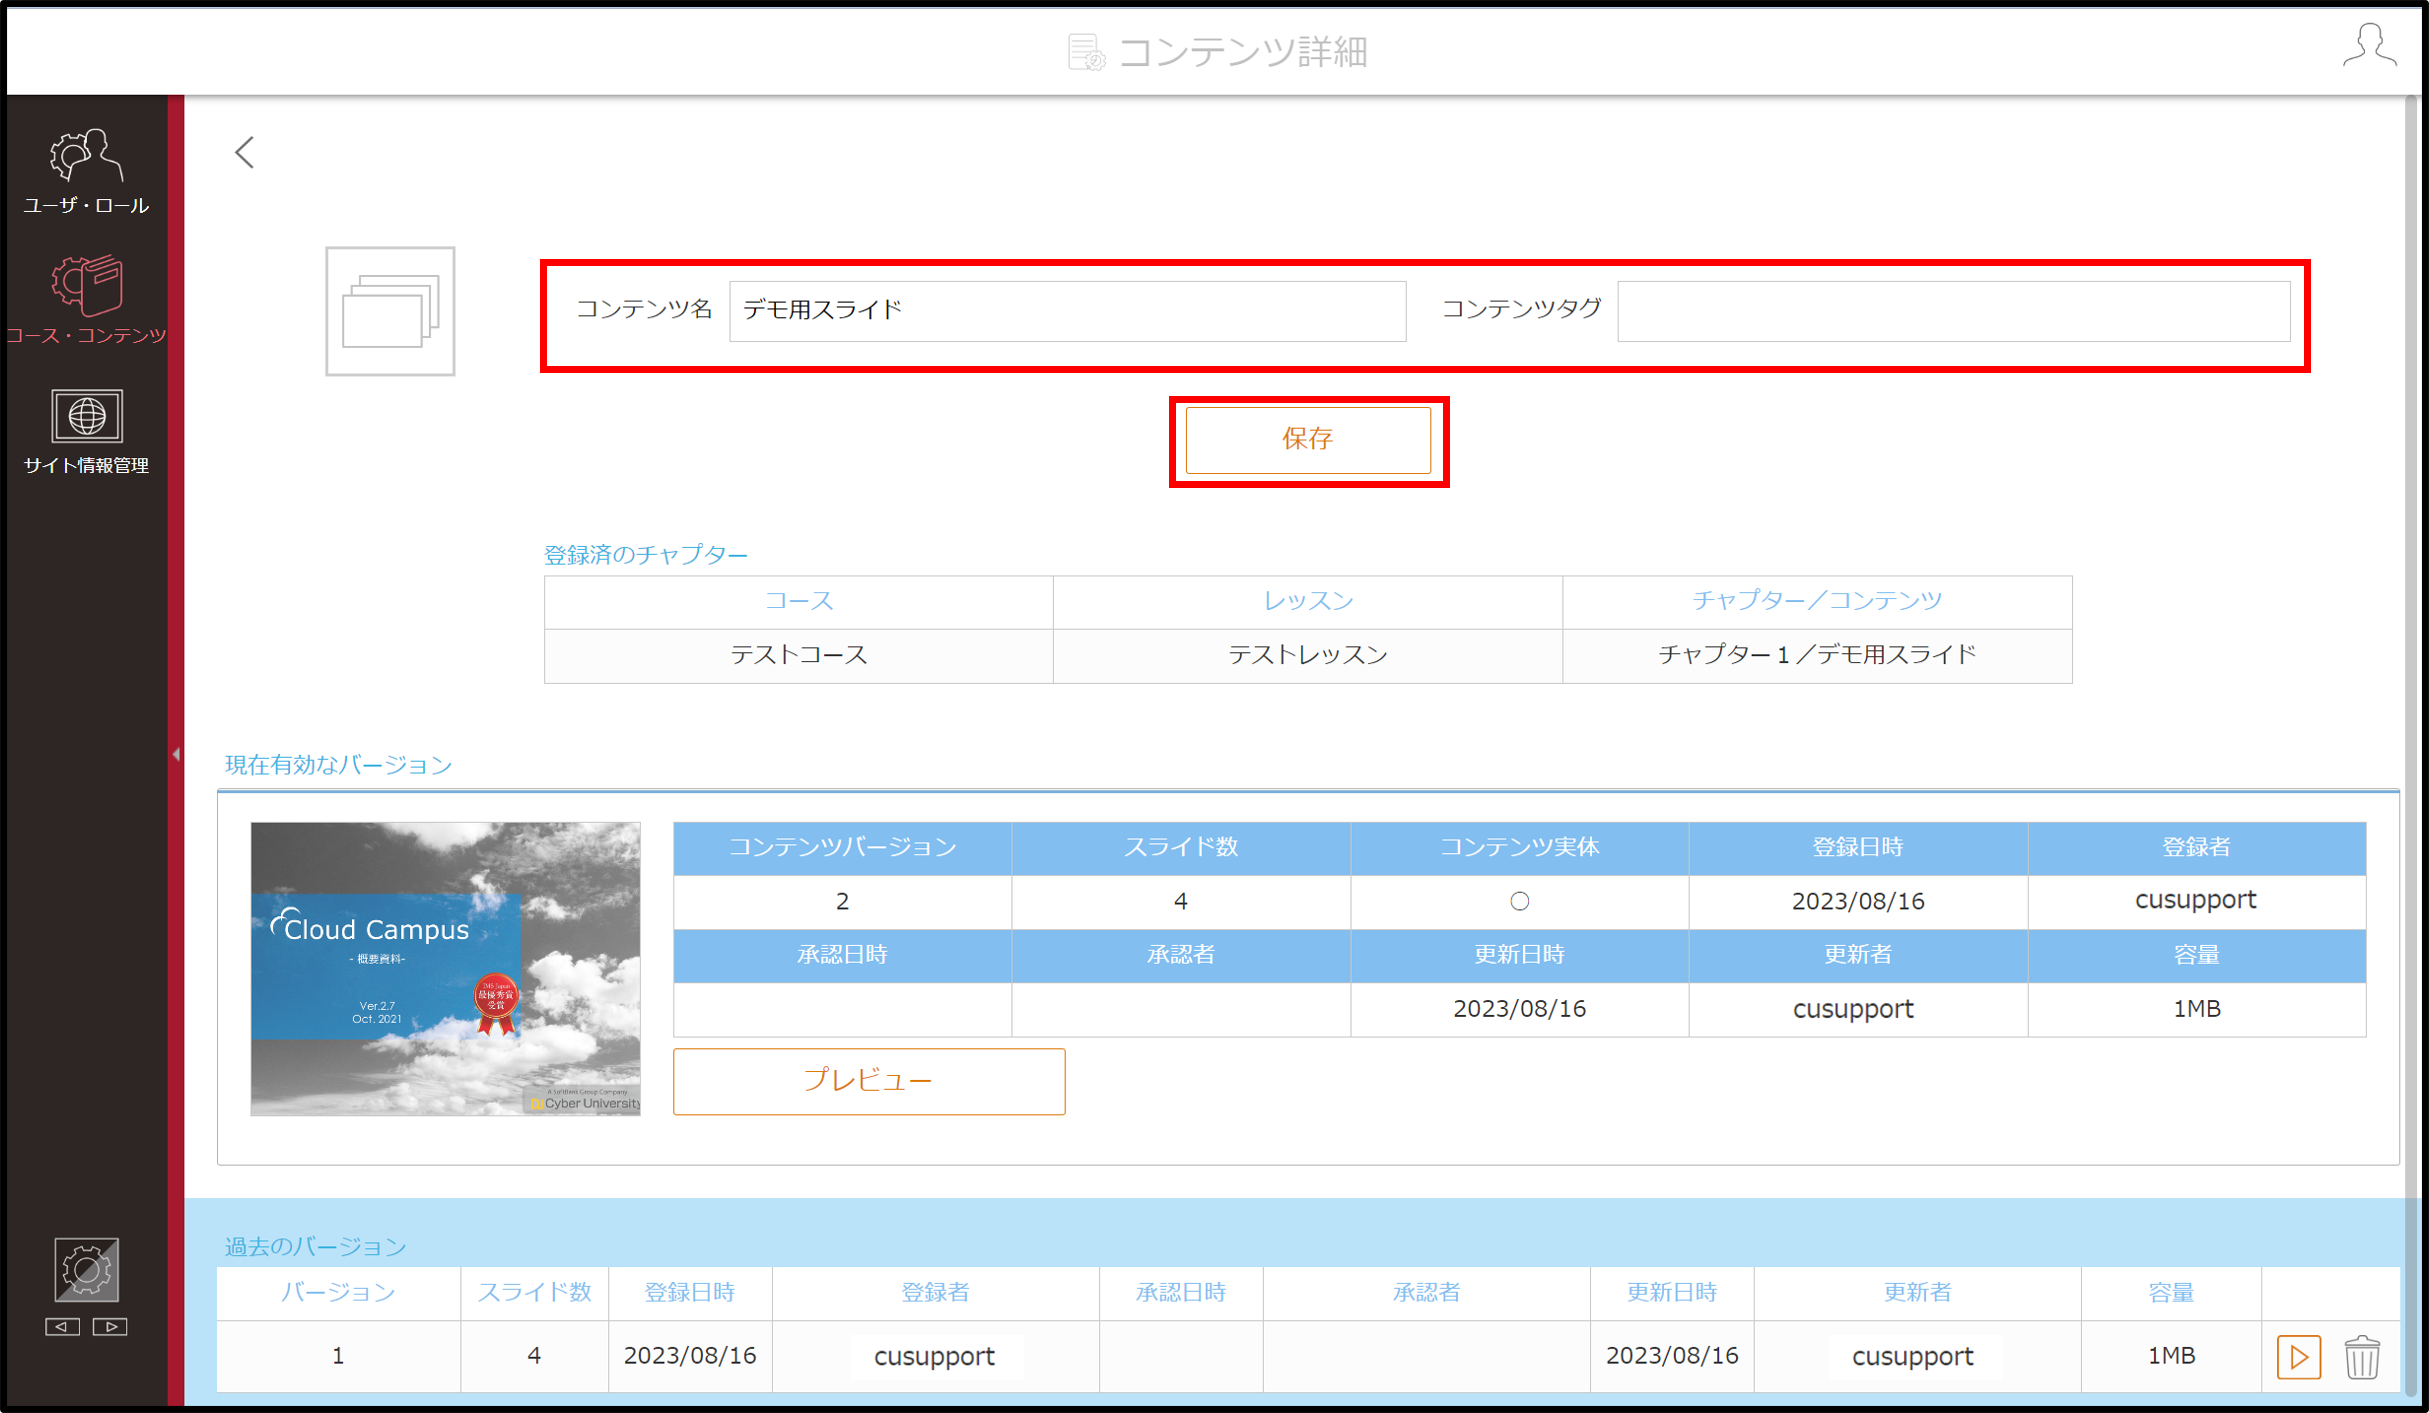Focus the content name input field

click(x=1067, y=311)
